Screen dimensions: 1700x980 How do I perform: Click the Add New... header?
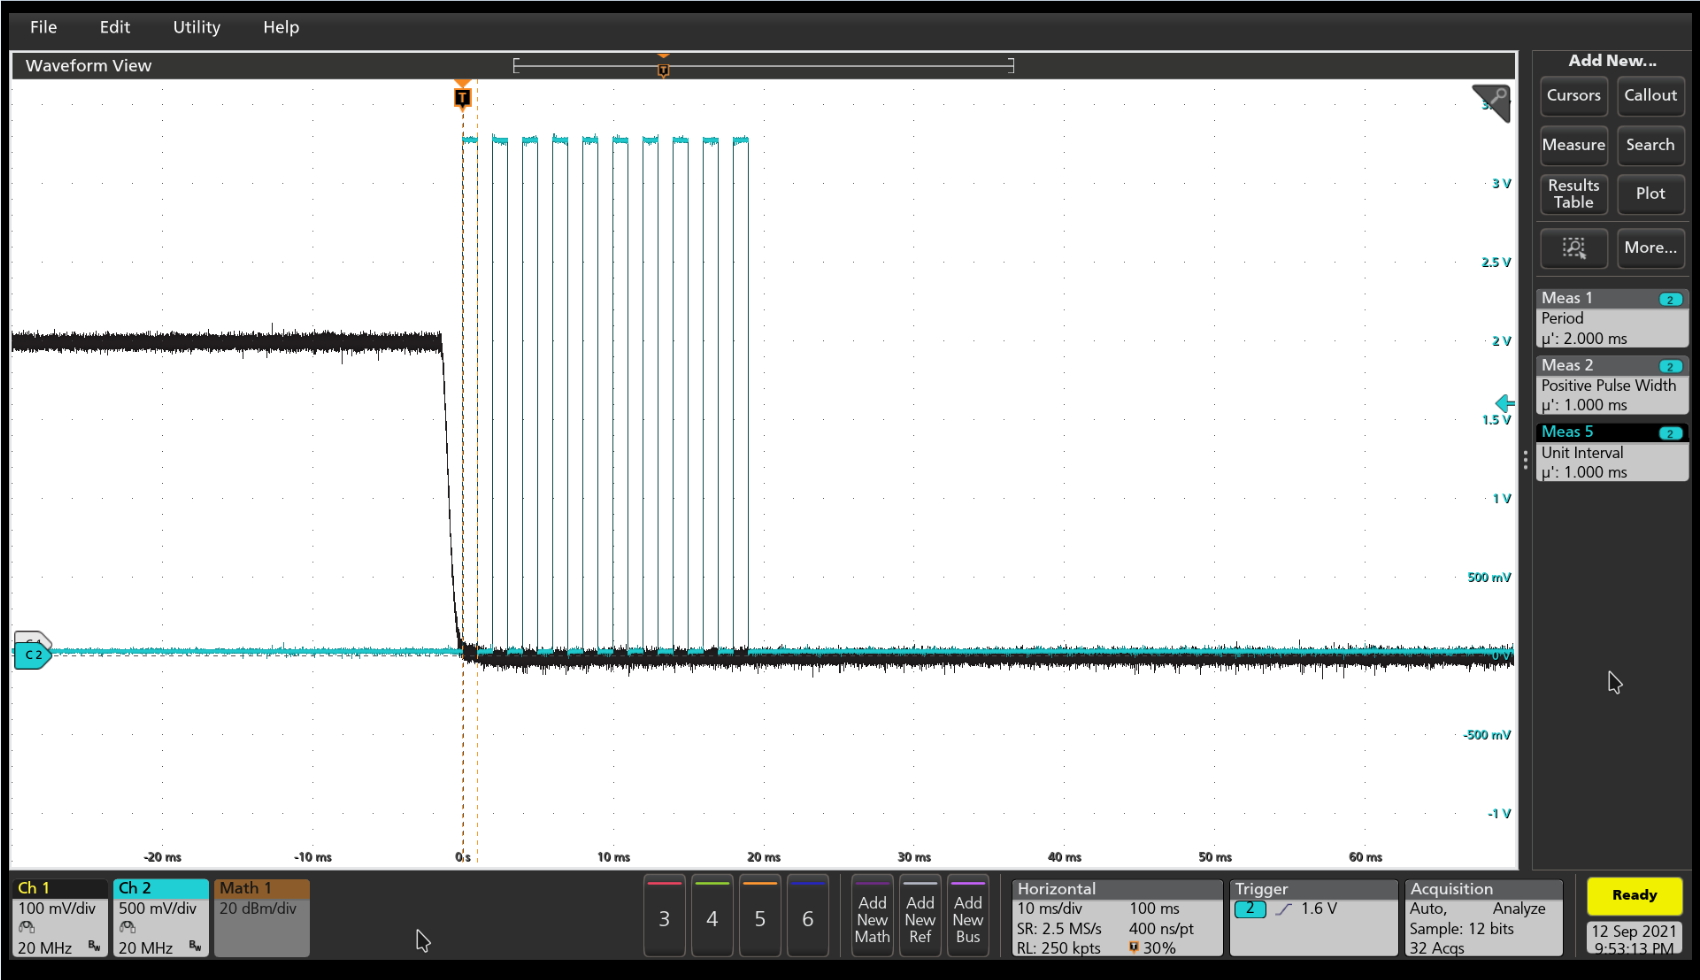tap(1612, 61)
